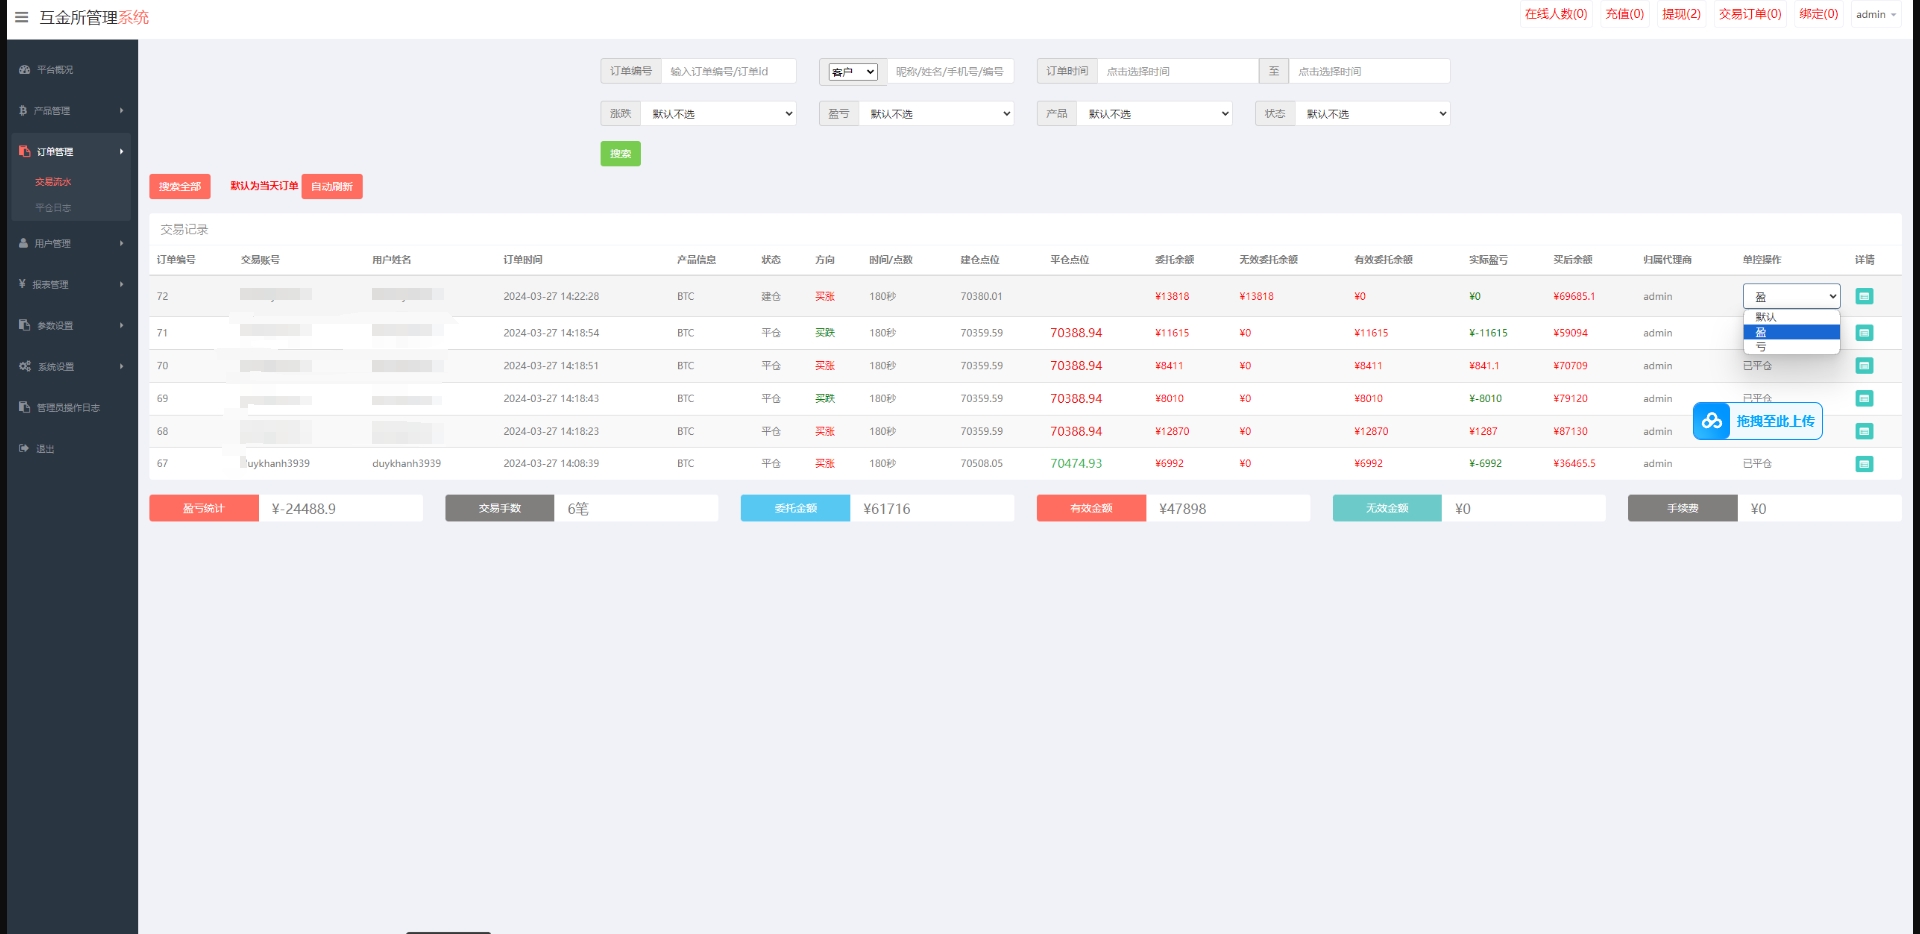The height and width of the screenshot is (934, 1920).
Task: Open details icon for order 70
Action: pyautogui.click(x=1864, y=366)
